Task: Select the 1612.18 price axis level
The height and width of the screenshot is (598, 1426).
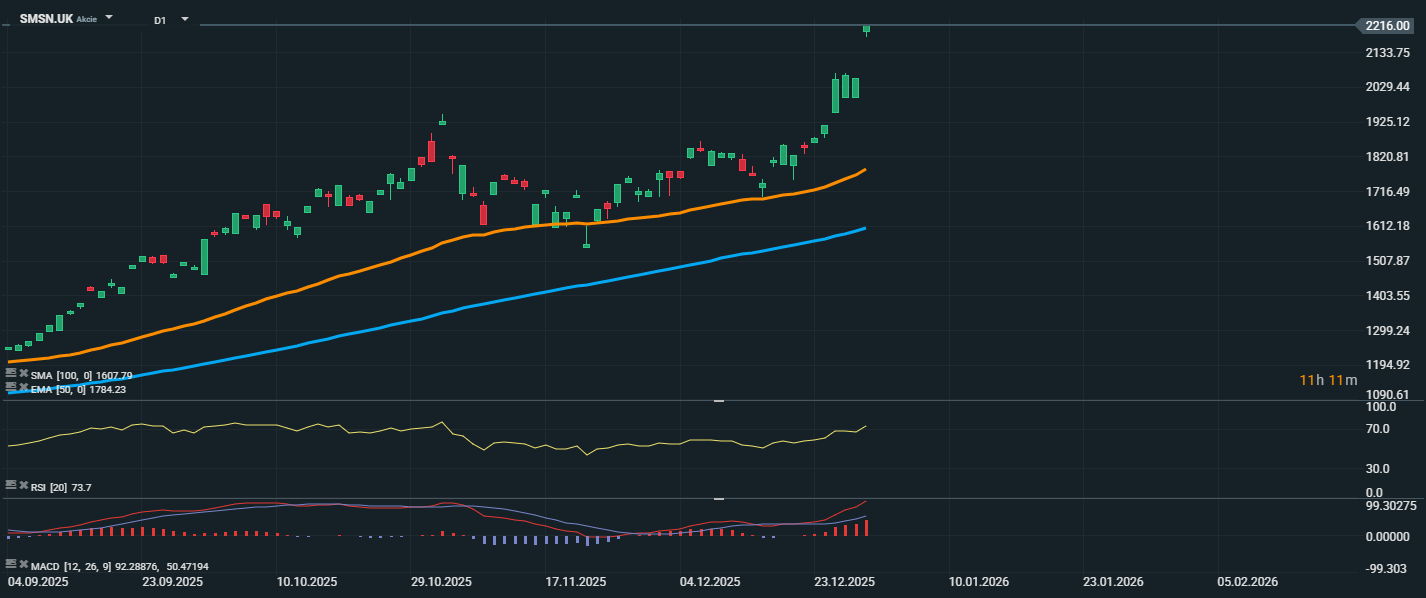Action: tap(1388, 226)
